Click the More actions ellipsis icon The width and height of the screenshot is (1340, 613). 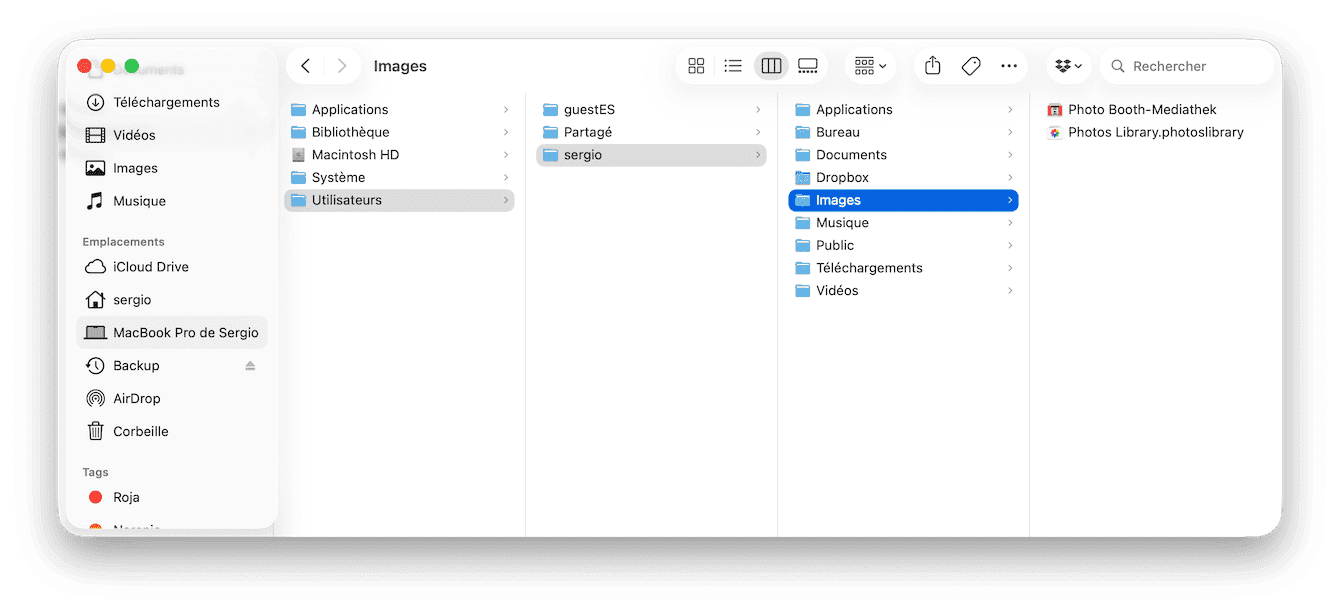tap(1009, 65)
